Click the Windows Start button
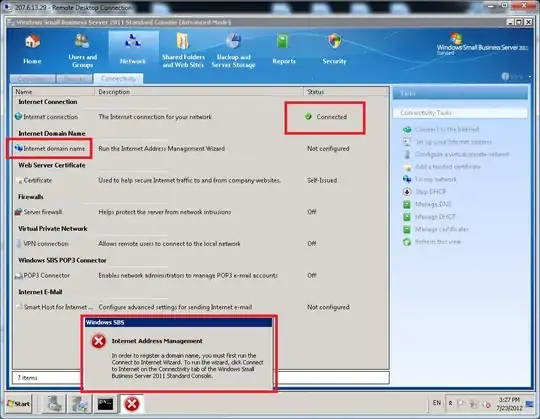540x419 pixels. pyautogui.click(x=19, y=404)
